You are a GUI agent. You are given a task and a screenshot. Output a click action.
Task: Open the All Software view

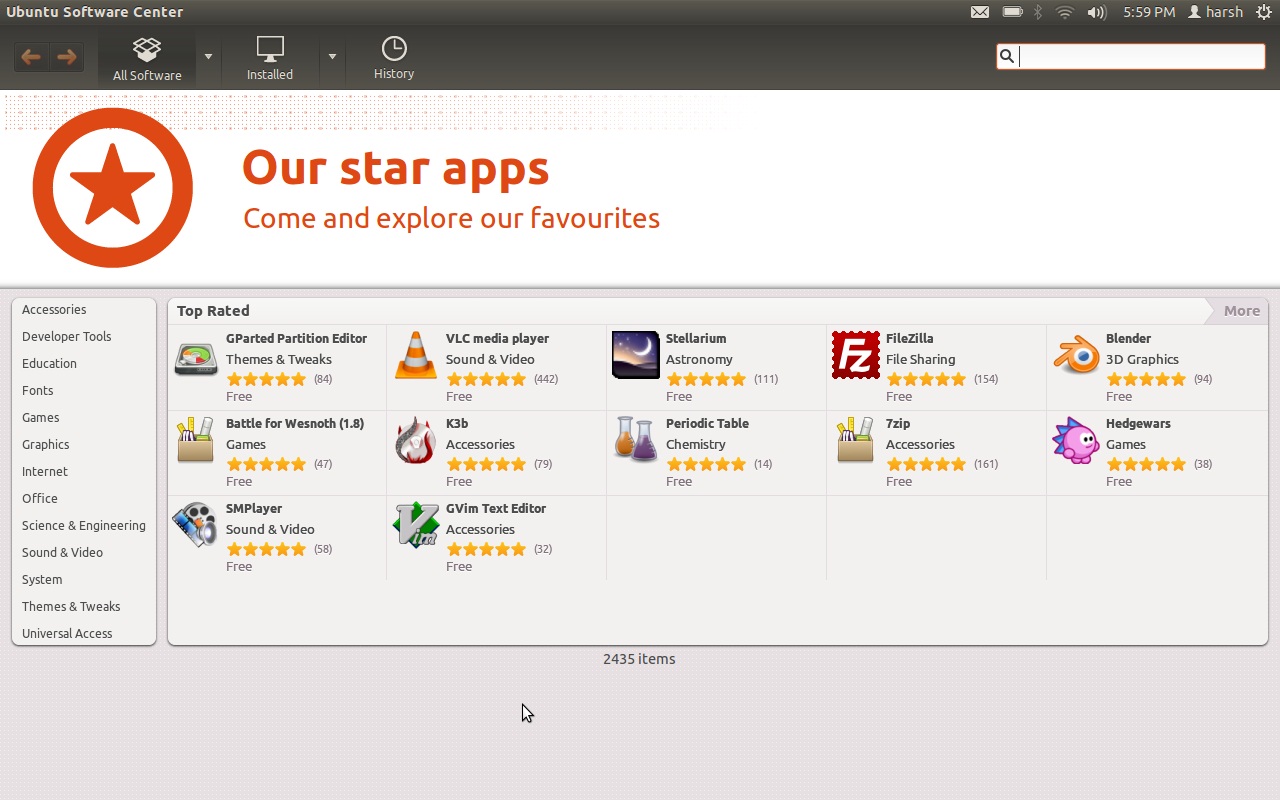147,59
